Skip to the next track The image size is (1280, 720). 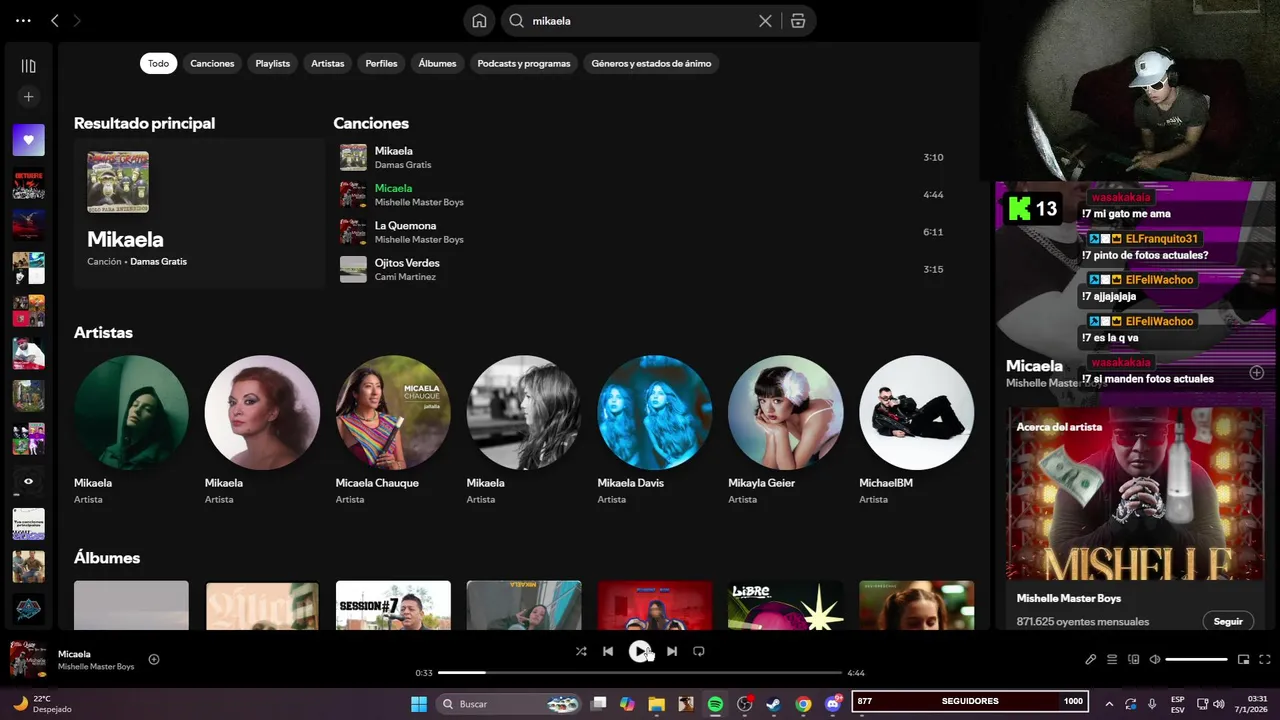pos(672,651)
